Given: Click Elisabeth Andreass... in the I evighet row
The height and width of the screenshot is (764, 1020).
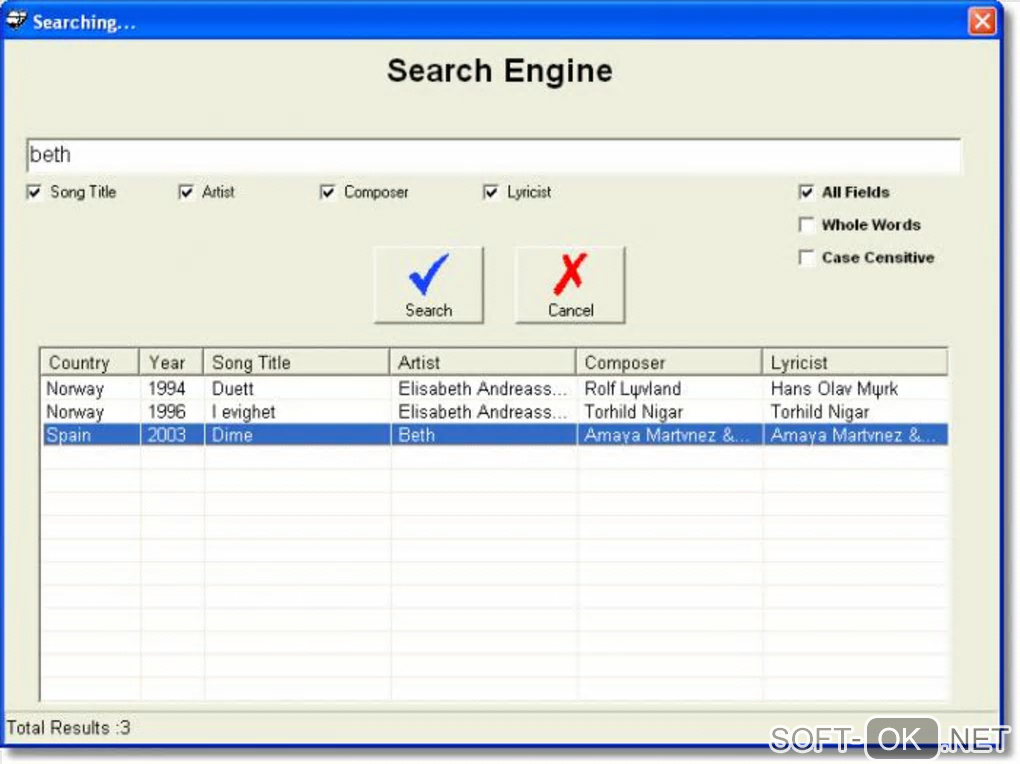Looking at the screenshot, I should click(x=483, y=412).
